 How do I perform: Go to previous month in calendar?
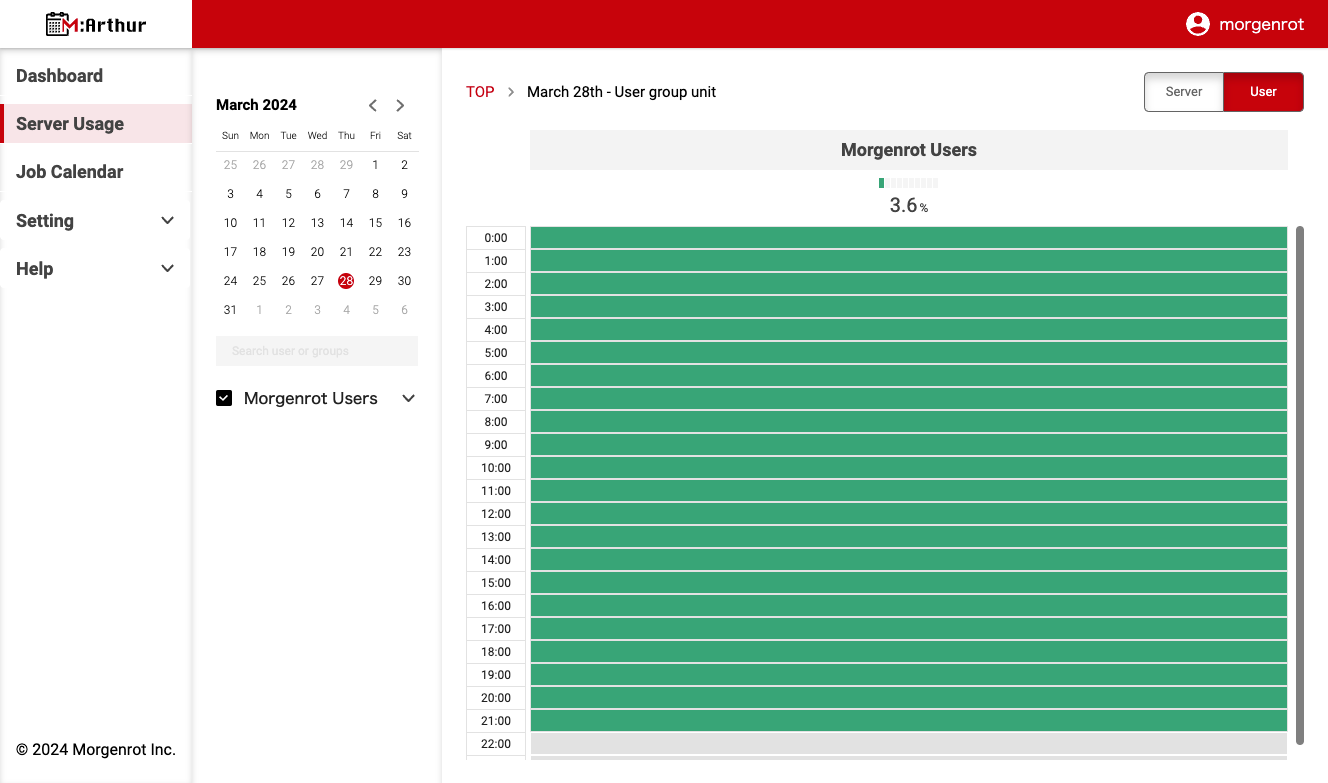[x=373, y=105]
